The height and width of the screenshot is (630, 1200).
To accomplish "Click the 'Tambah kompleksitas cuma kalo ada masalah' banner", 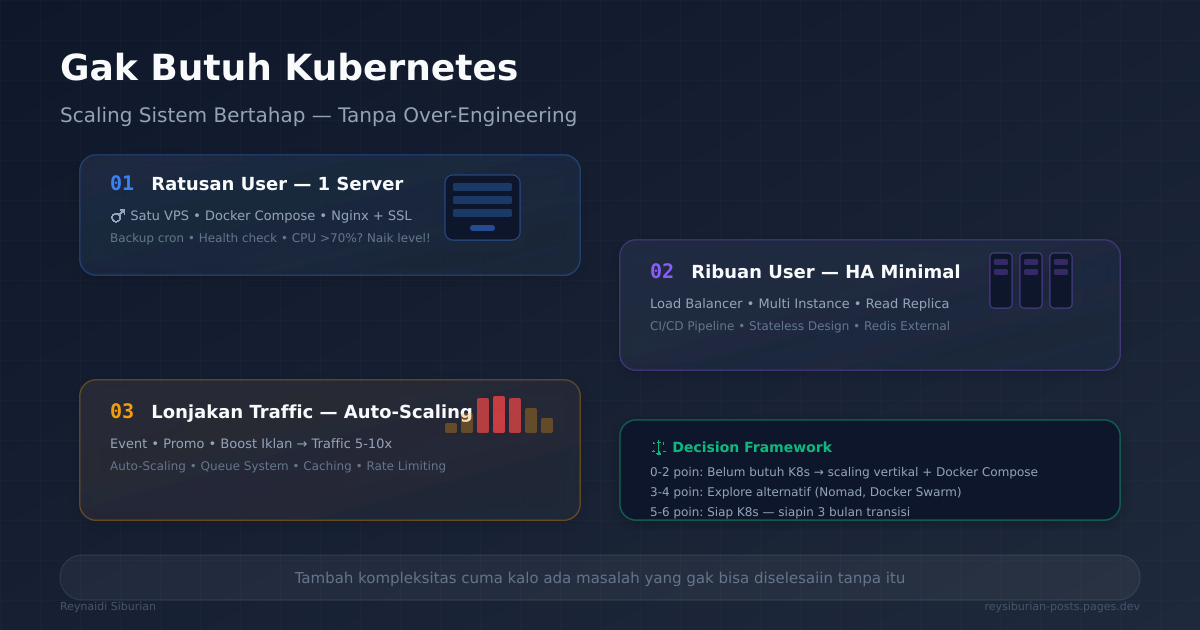I will (600, 578).
